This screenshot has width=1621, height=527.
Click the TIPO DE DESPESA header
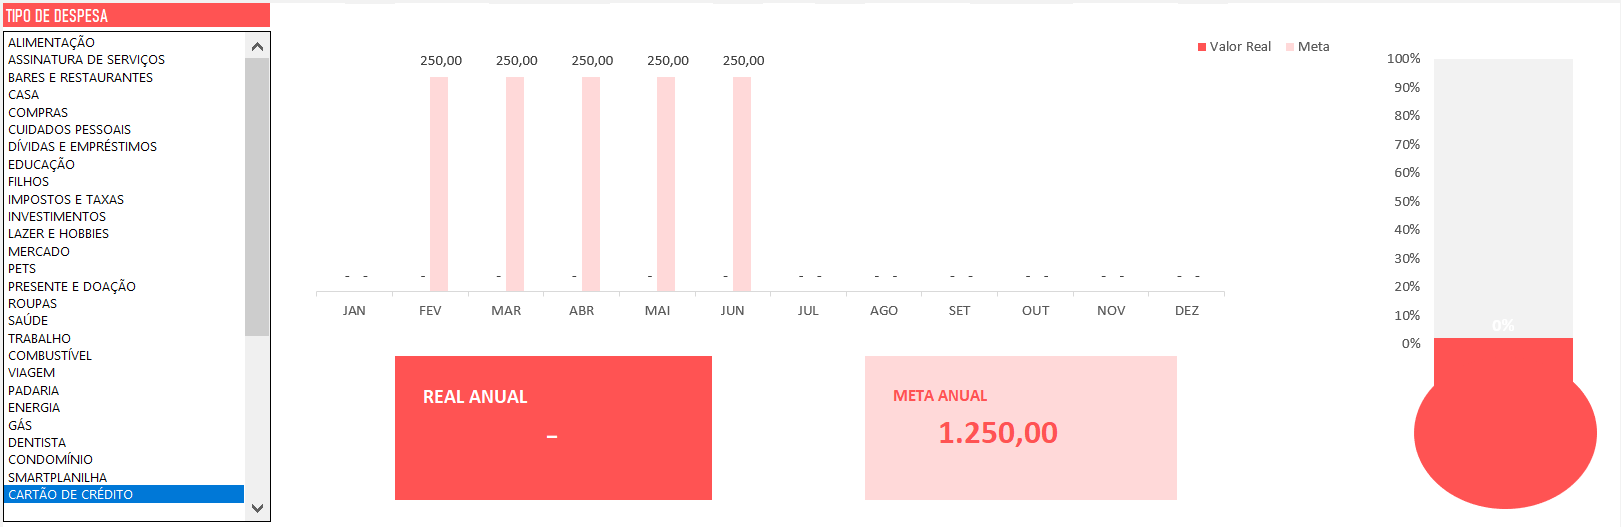136,16
